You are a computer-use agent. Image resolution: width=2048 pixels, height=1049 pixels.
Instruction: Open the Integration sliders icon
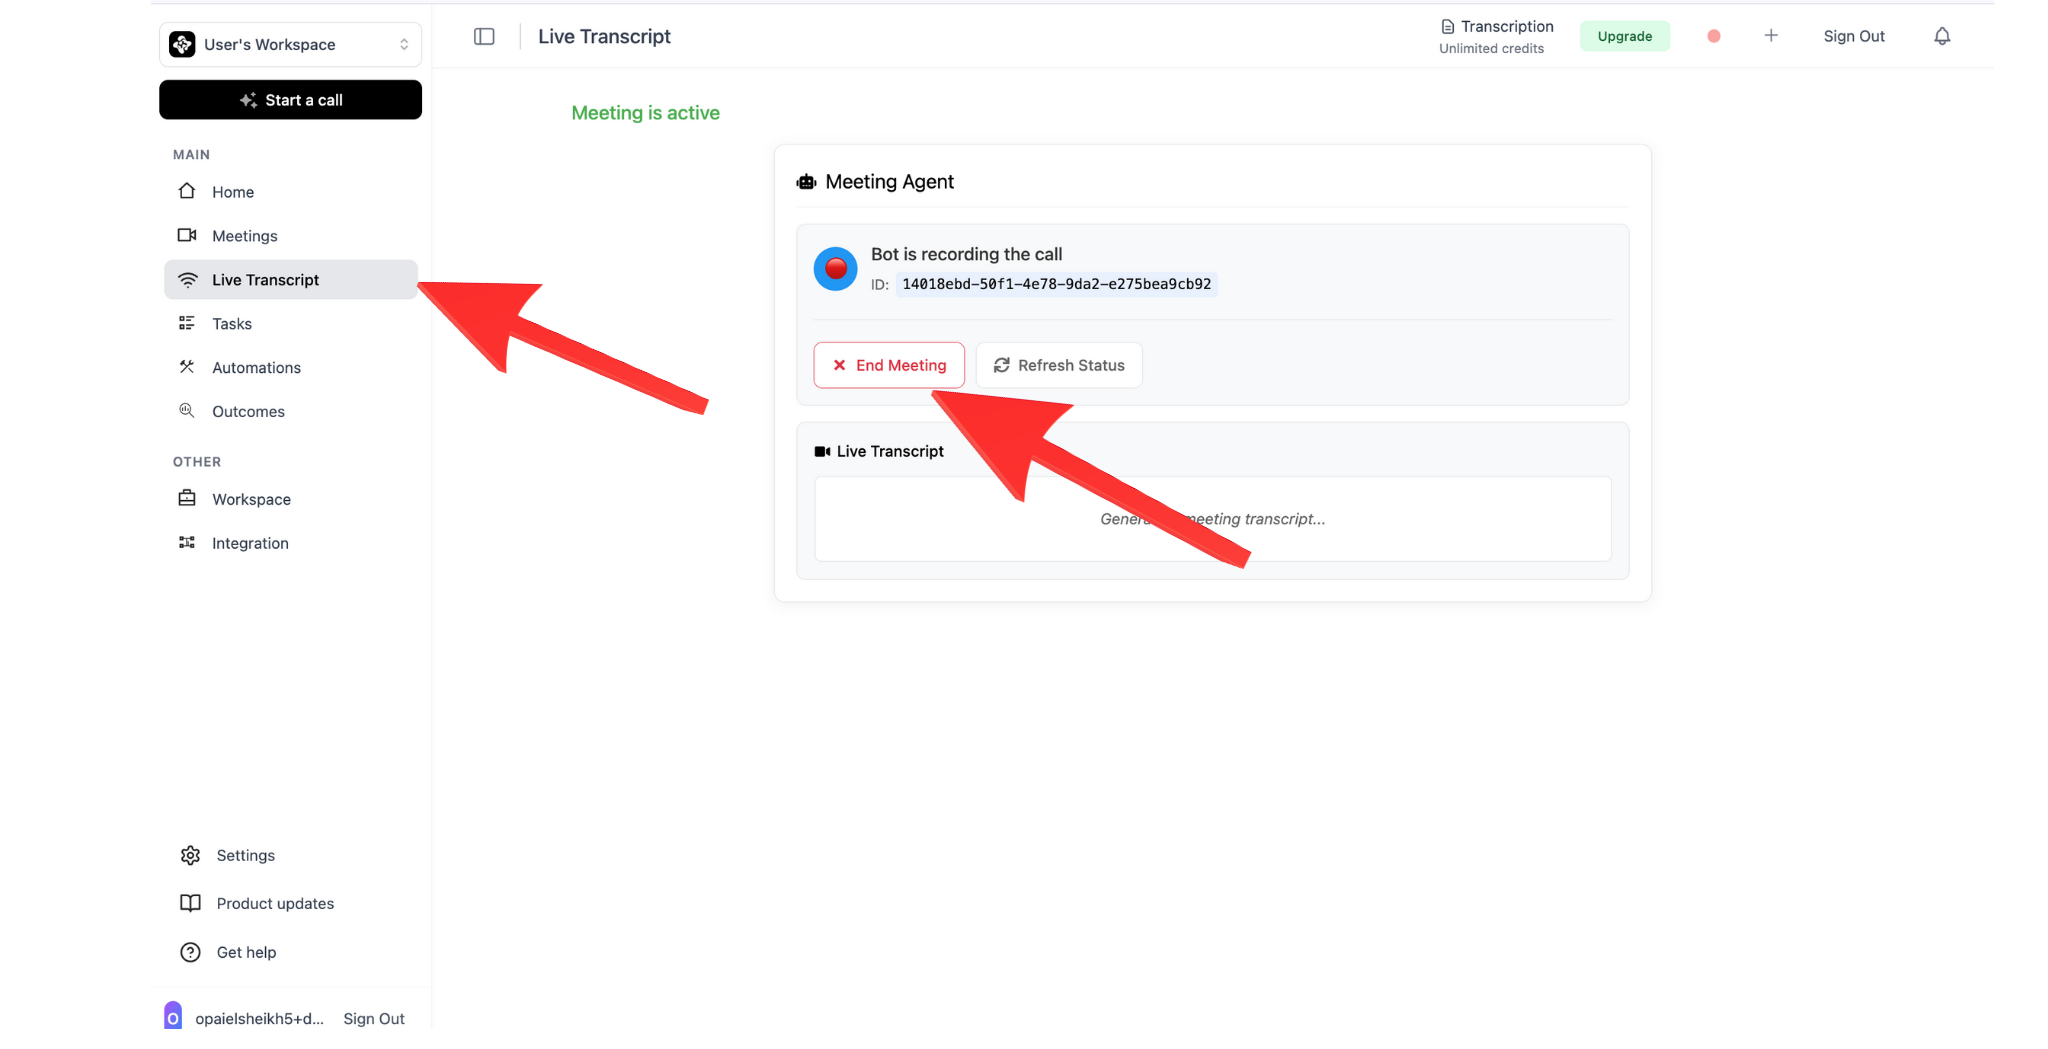[x=187, y=542]
